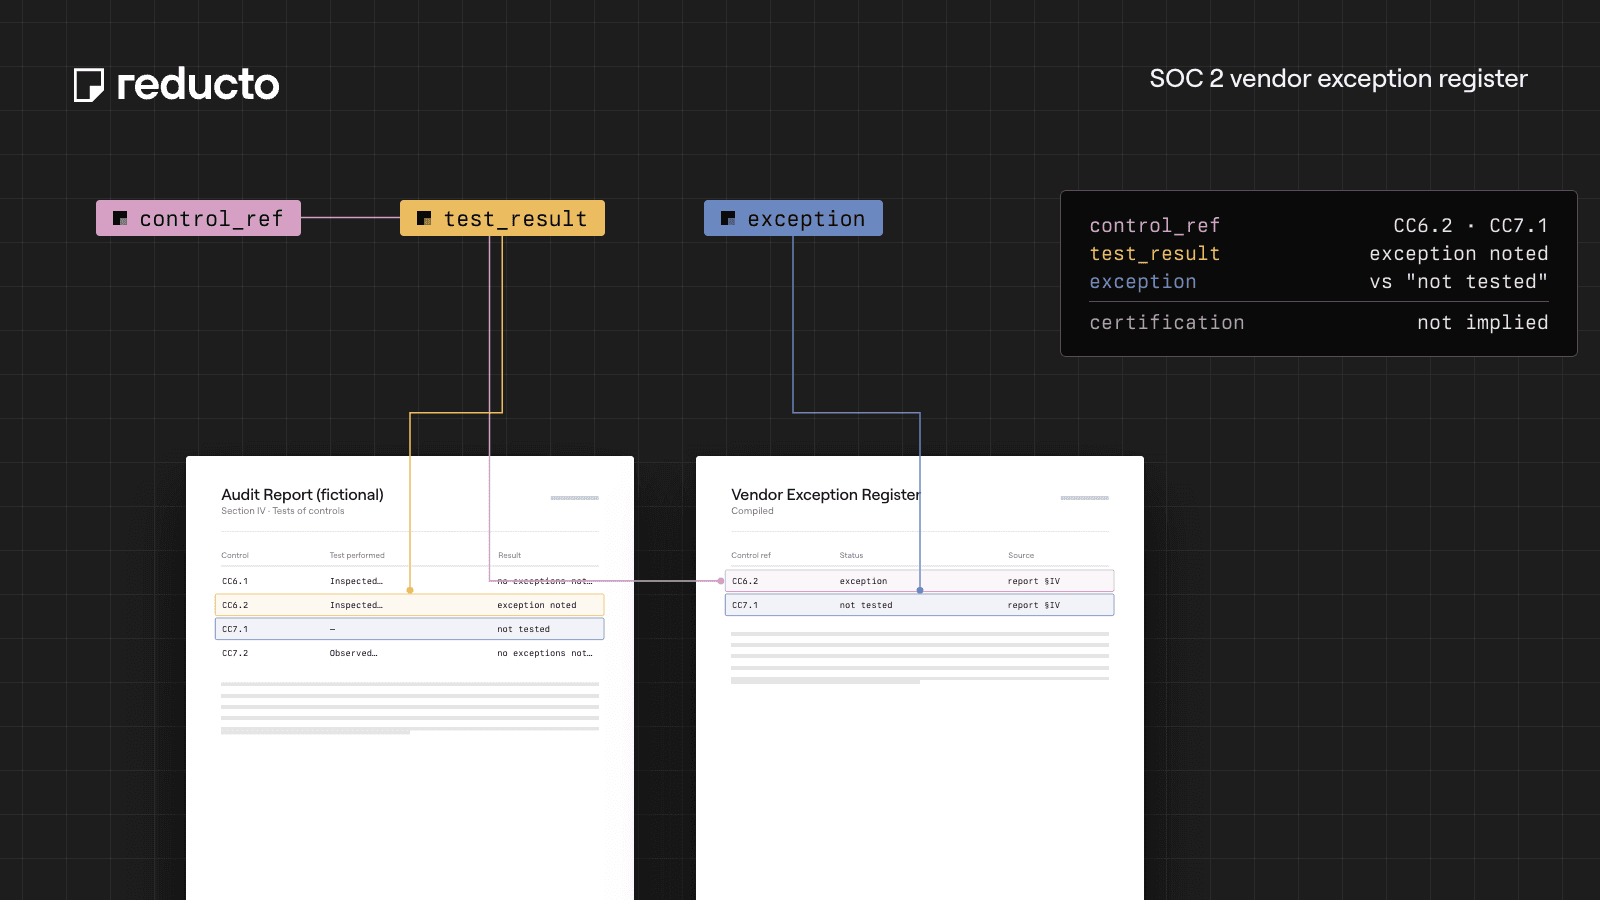
Task: Click the Reducto logo icon
Action: click(89, 85)
